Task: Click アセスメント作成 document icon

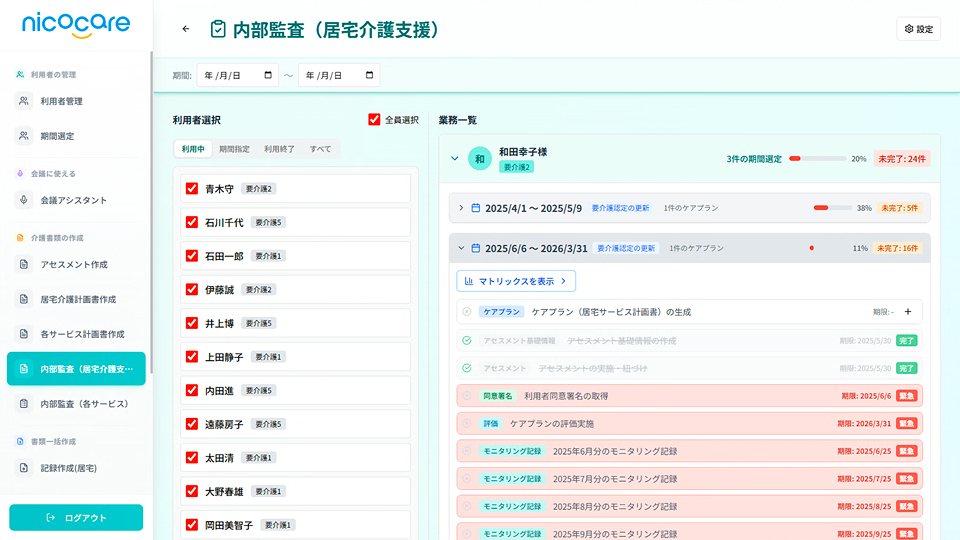Action: tap(23, 264)
